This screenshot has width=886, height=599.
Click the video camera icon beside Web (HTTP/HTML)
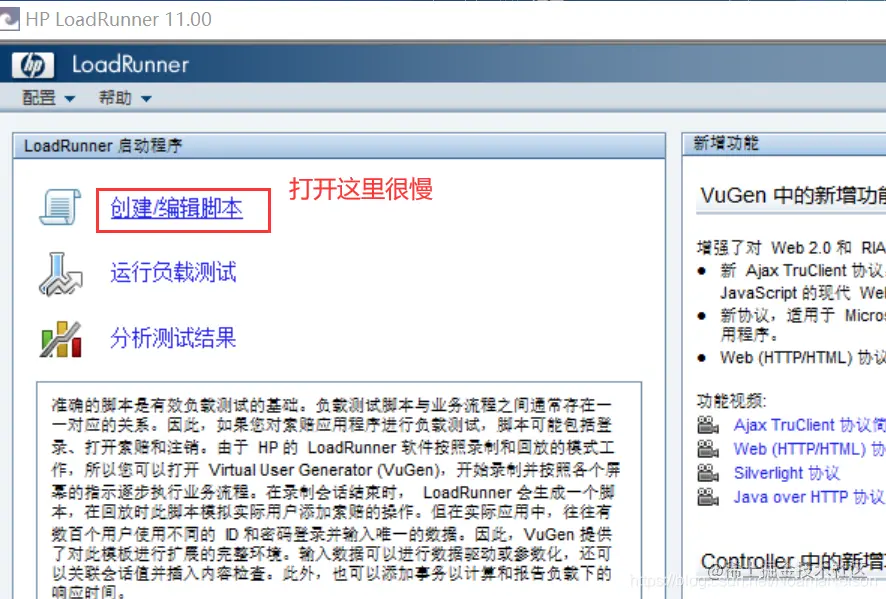point(708,449)
